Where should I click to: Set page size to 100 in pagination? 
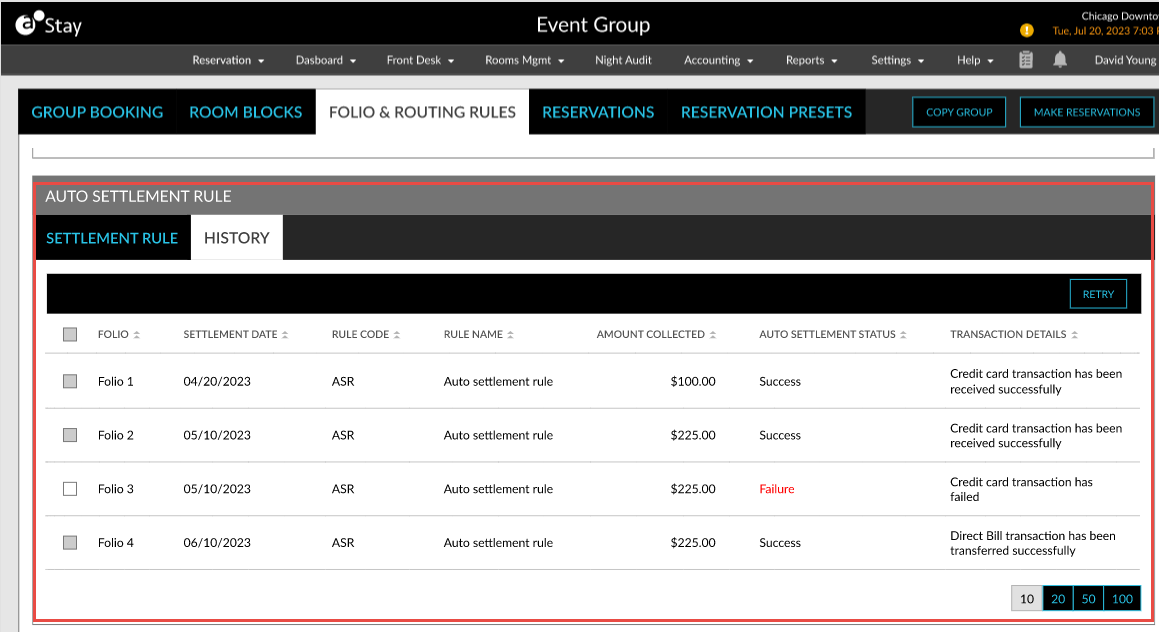pyautogui.click(x=1122, y=598)
